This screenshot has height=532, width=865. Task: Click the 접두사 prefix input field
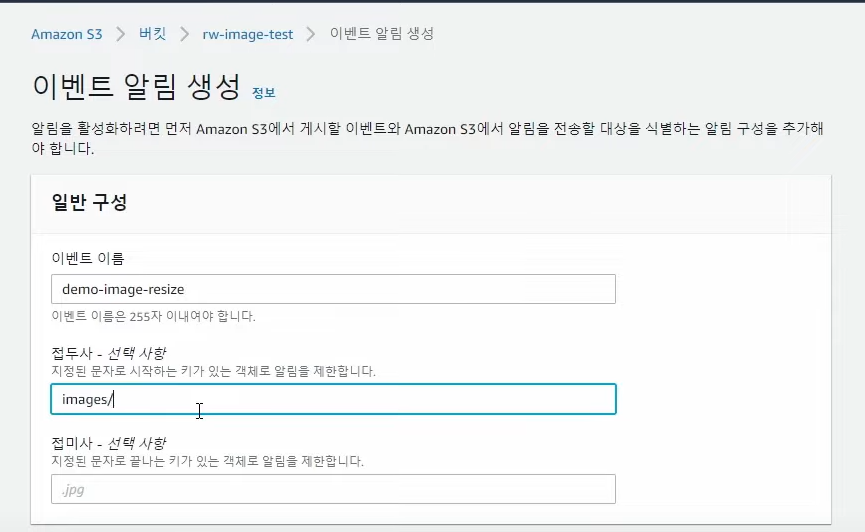(333, 399)
